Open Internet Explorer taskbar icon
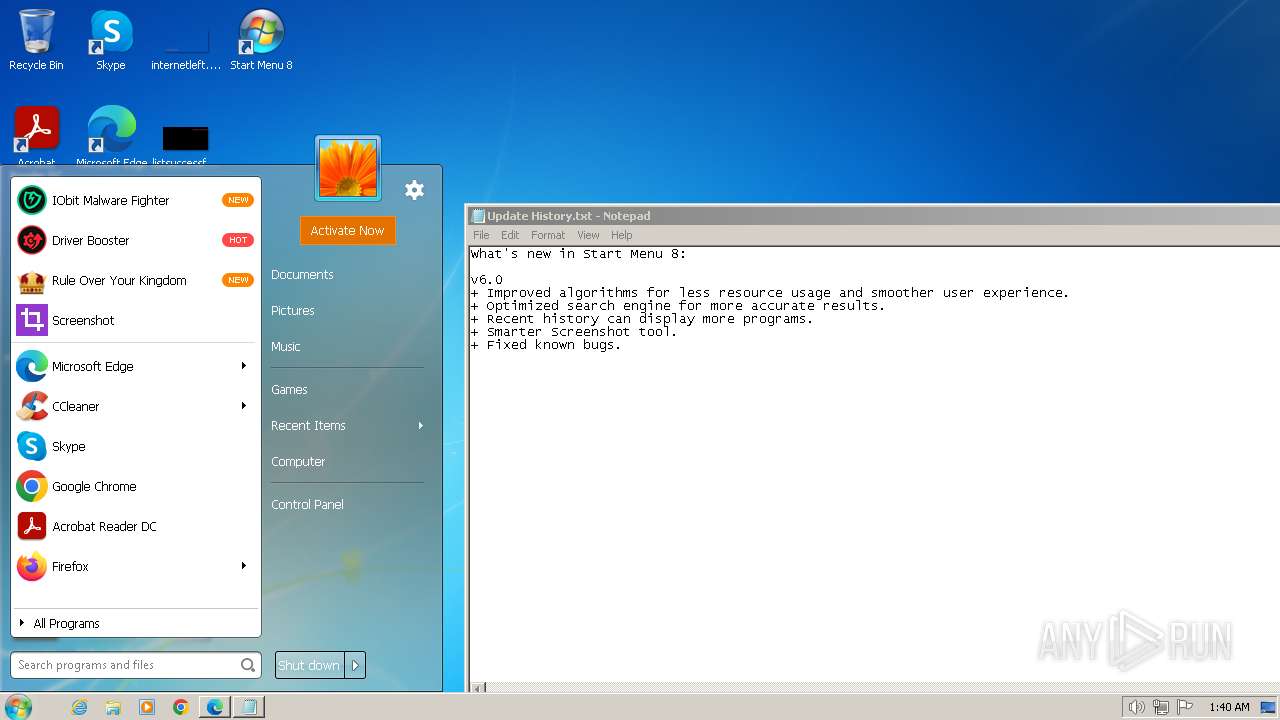1280x720 pixels. [80, 707]
